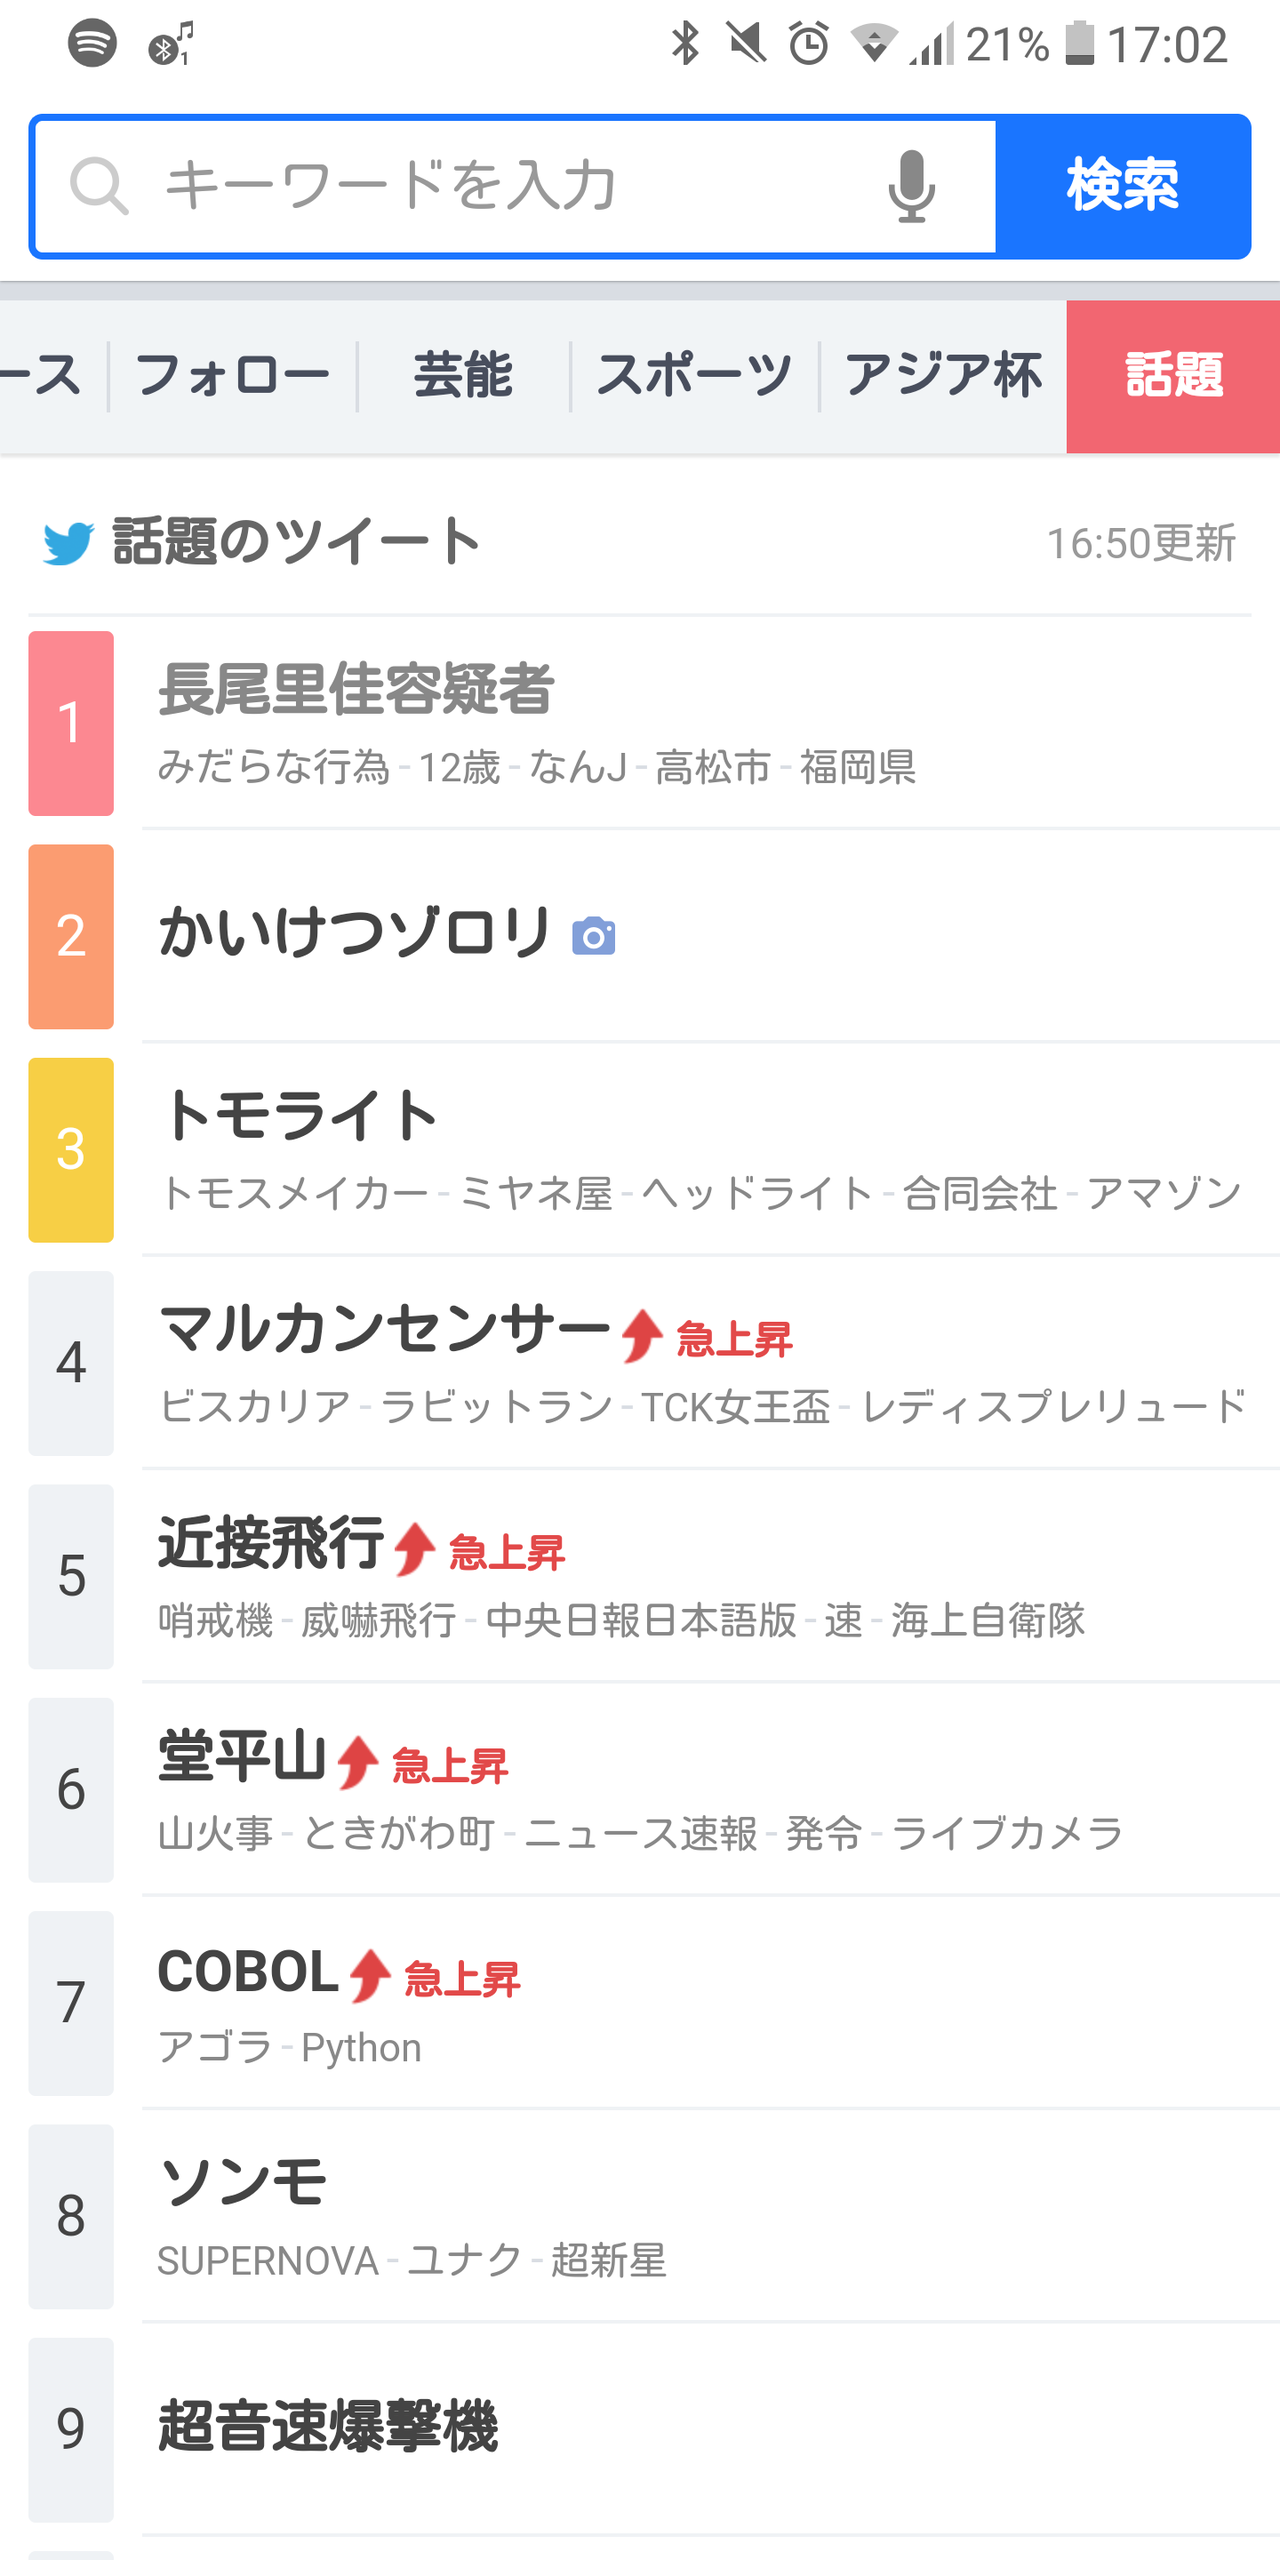The width and height of the screenshot is (1280, 2560).
Task: Switch to the 芸能 tab
Action: coord(464,377)
